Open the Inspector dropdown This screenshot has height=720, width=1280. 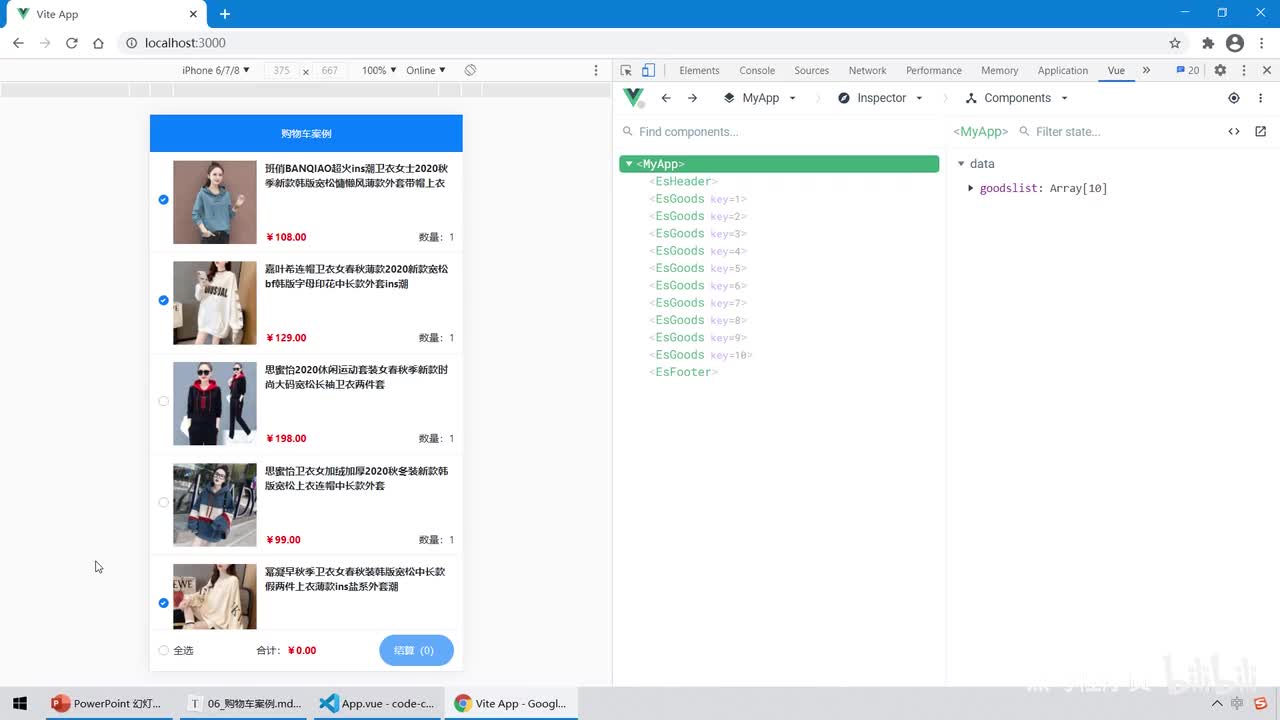(x=881, y=98)
